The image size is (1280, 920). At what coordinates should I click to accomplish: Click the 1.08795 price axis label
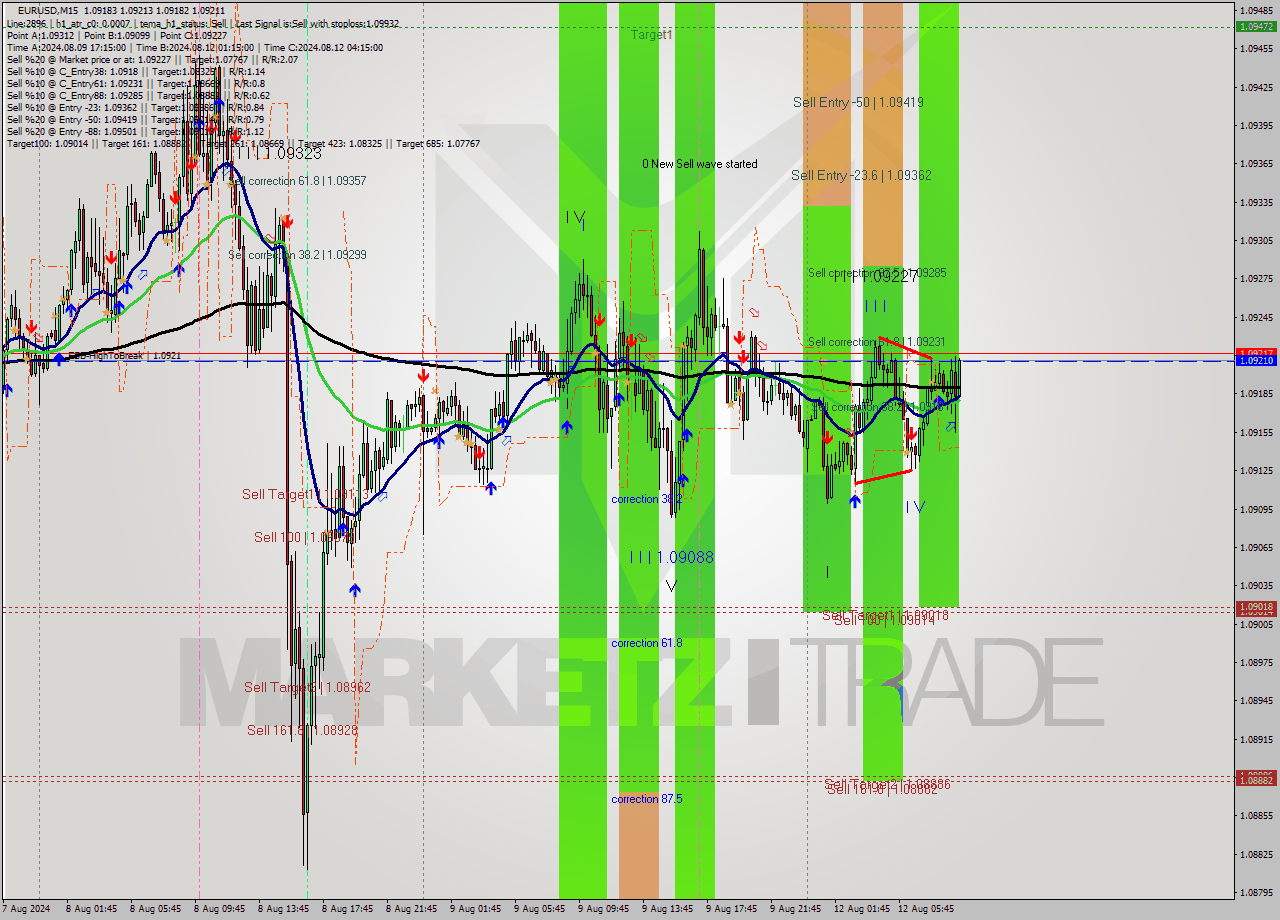point(1257,892)
